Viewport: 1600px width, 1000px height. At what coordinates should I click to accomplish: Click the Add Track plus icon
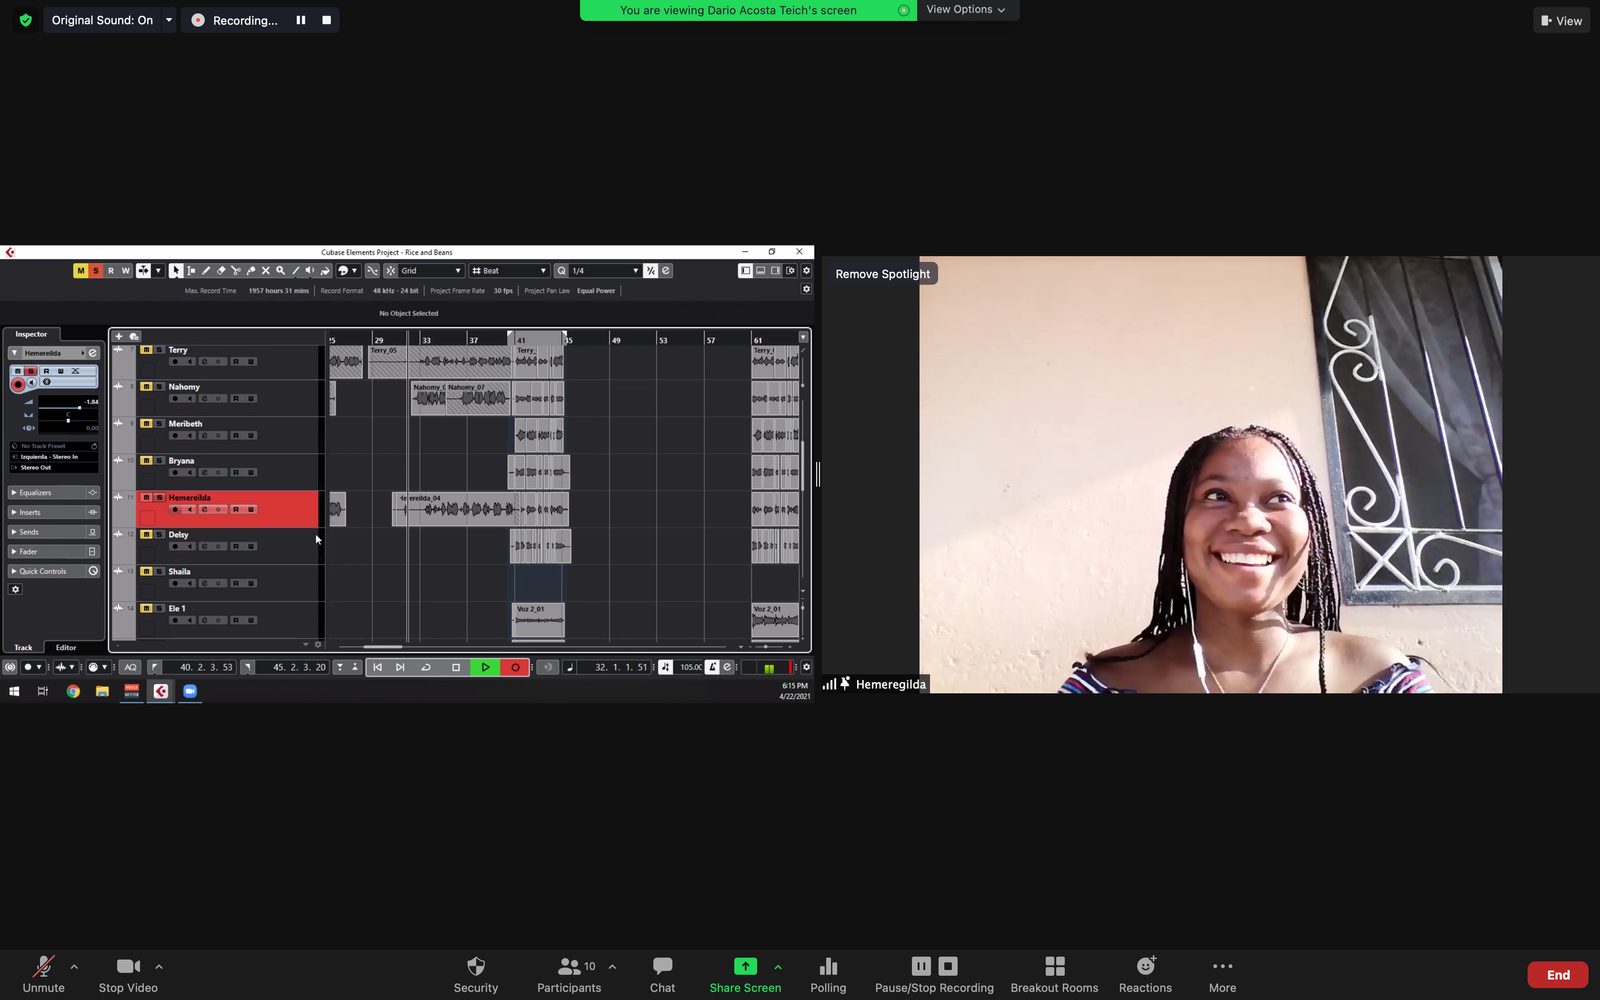tap(119, 336)
